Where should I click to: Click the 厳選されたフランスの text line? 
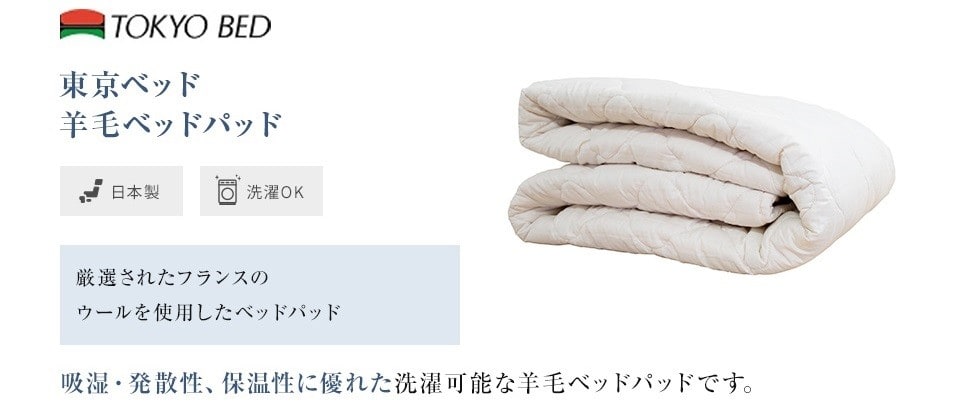(172, 278)
